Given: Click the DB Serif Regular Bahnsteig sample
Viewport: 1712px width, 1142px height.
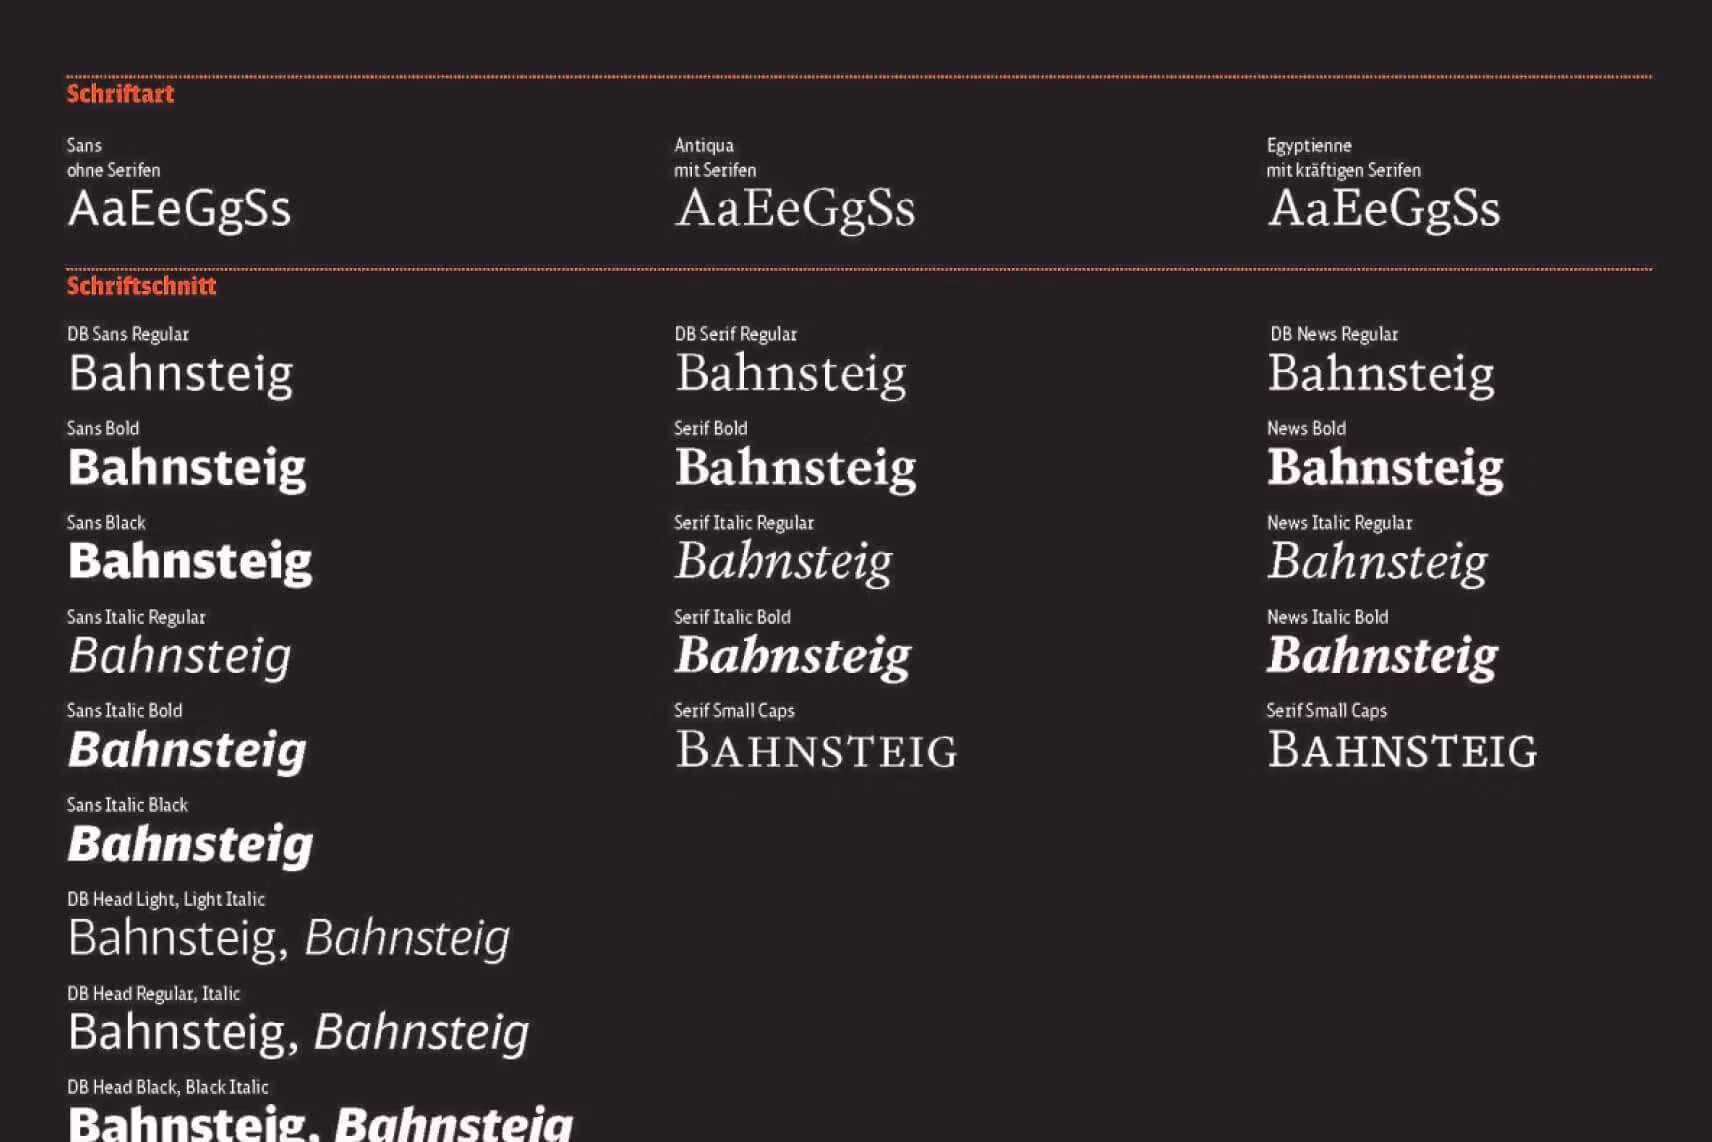Looking at the screenshot, I should [791, 375].
